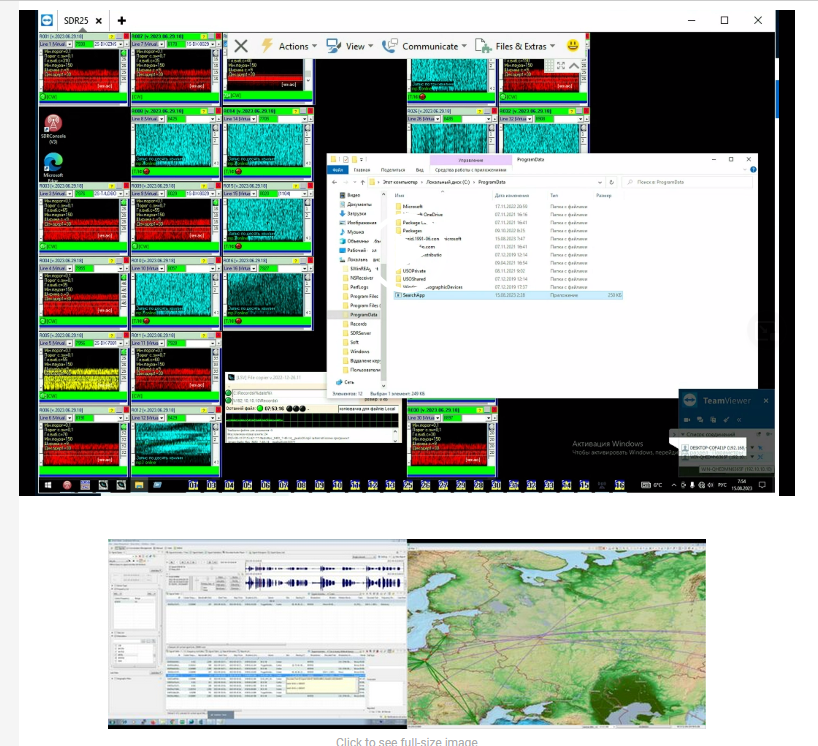818x746 pixels.
Task: Open the Communicate menu
Action: (x=424, y=46)
